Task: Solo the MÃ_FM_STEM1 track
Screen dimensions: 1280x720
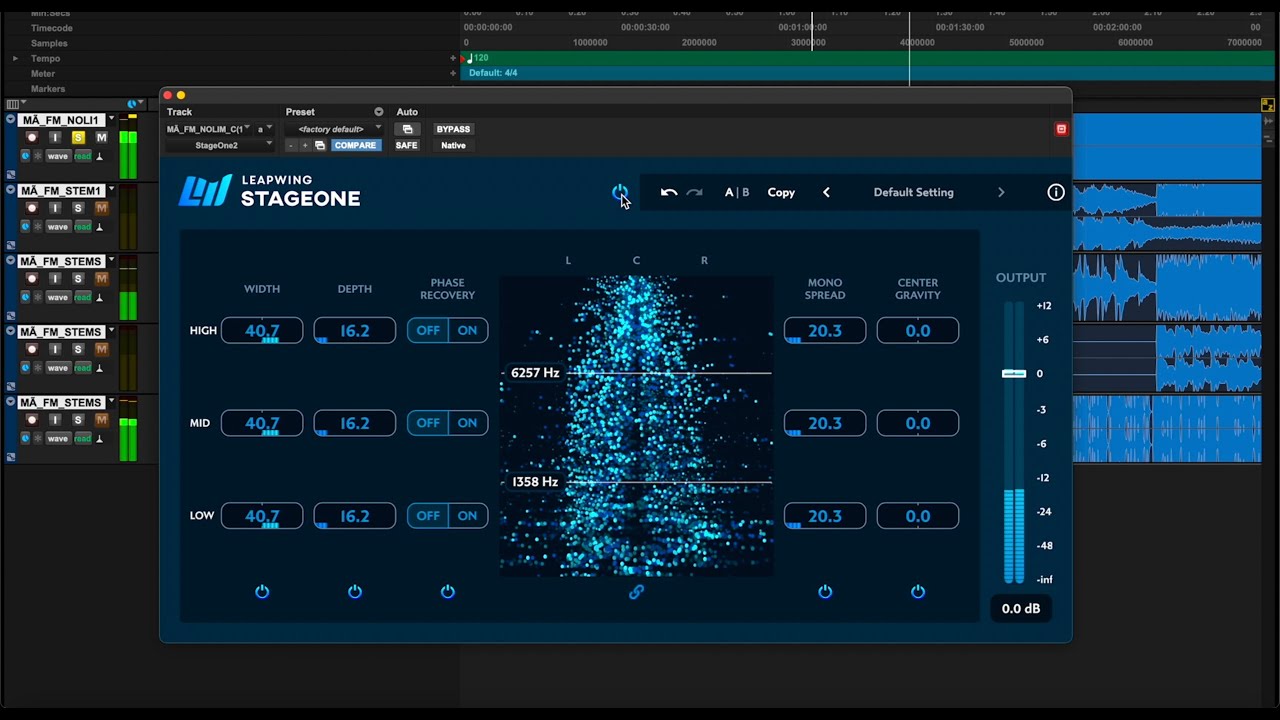Action: pos(78,208)
